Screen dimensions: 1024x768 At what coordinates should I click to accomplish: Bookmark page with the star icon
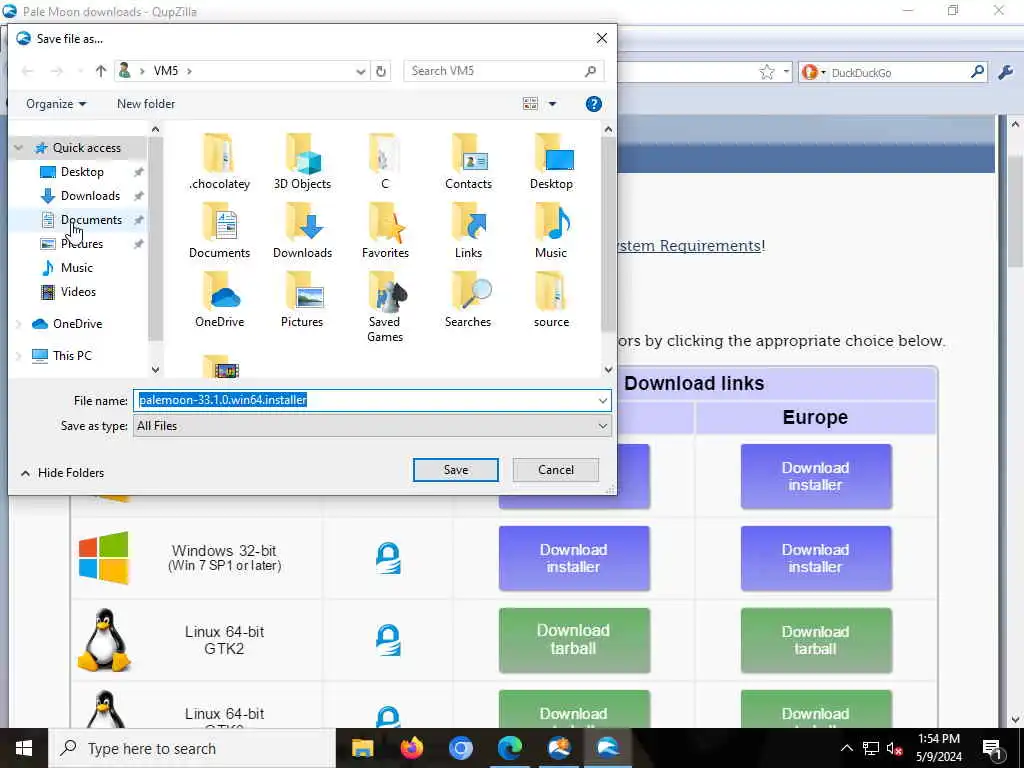pyautogui.click(x=767, y=72)
